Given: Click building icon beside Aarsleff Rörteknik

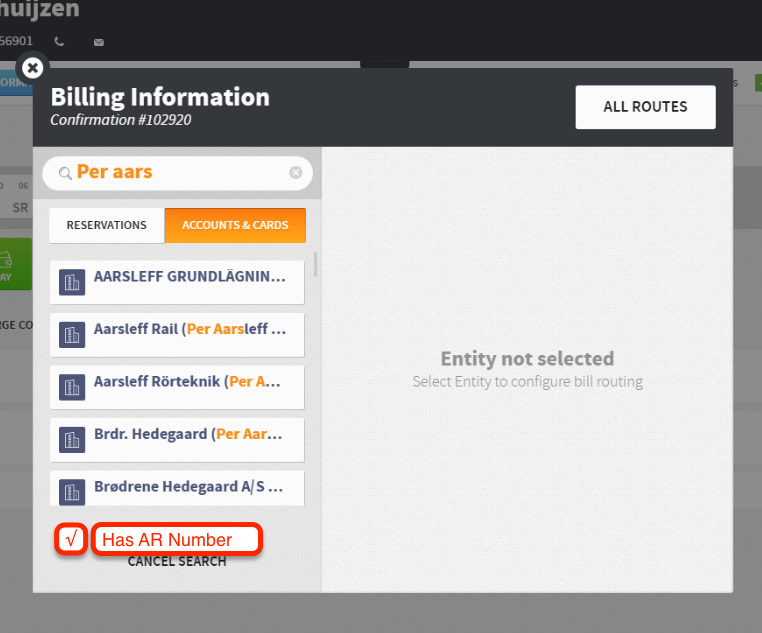Looking at the screenshot, I should [x=72, y=387].
